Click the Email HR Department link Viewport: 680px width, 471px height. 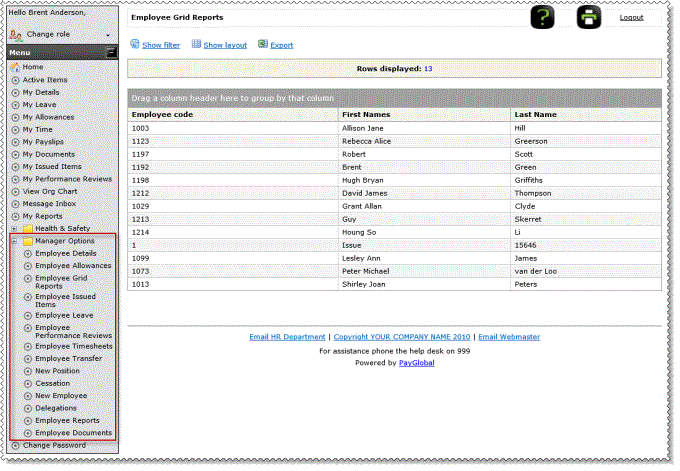click(288, 337)
